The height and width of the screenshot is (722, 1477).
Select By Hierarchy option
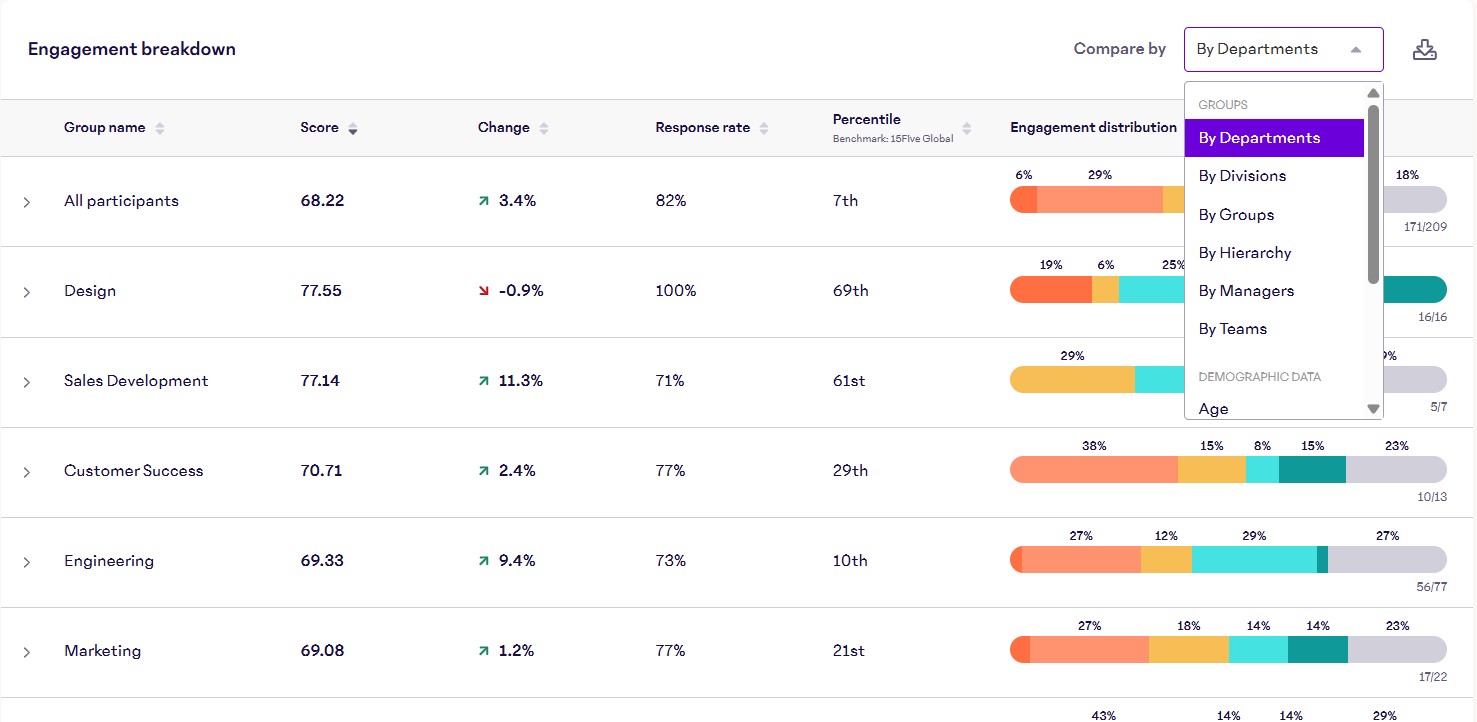coord(1245,253)
